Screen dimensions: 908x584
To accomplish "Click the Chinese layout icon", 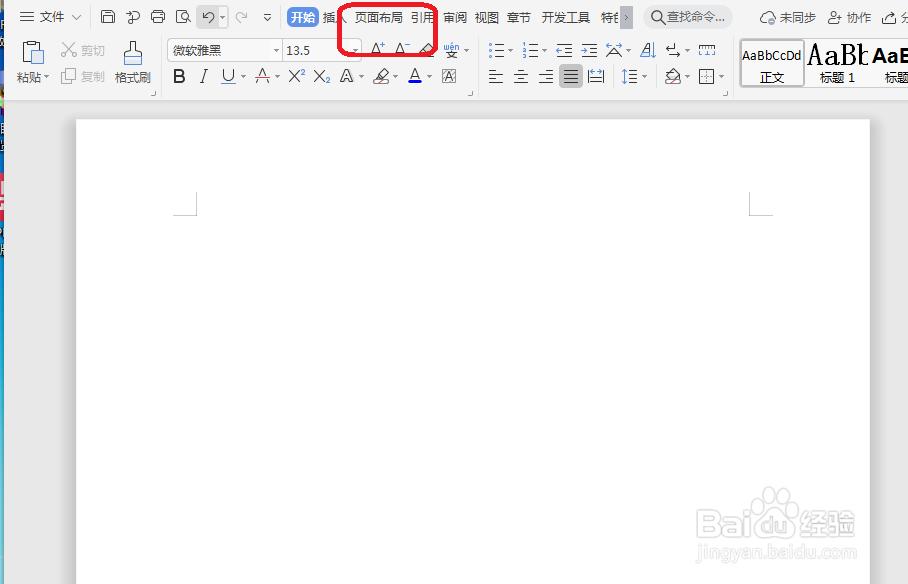I will 614,50.
